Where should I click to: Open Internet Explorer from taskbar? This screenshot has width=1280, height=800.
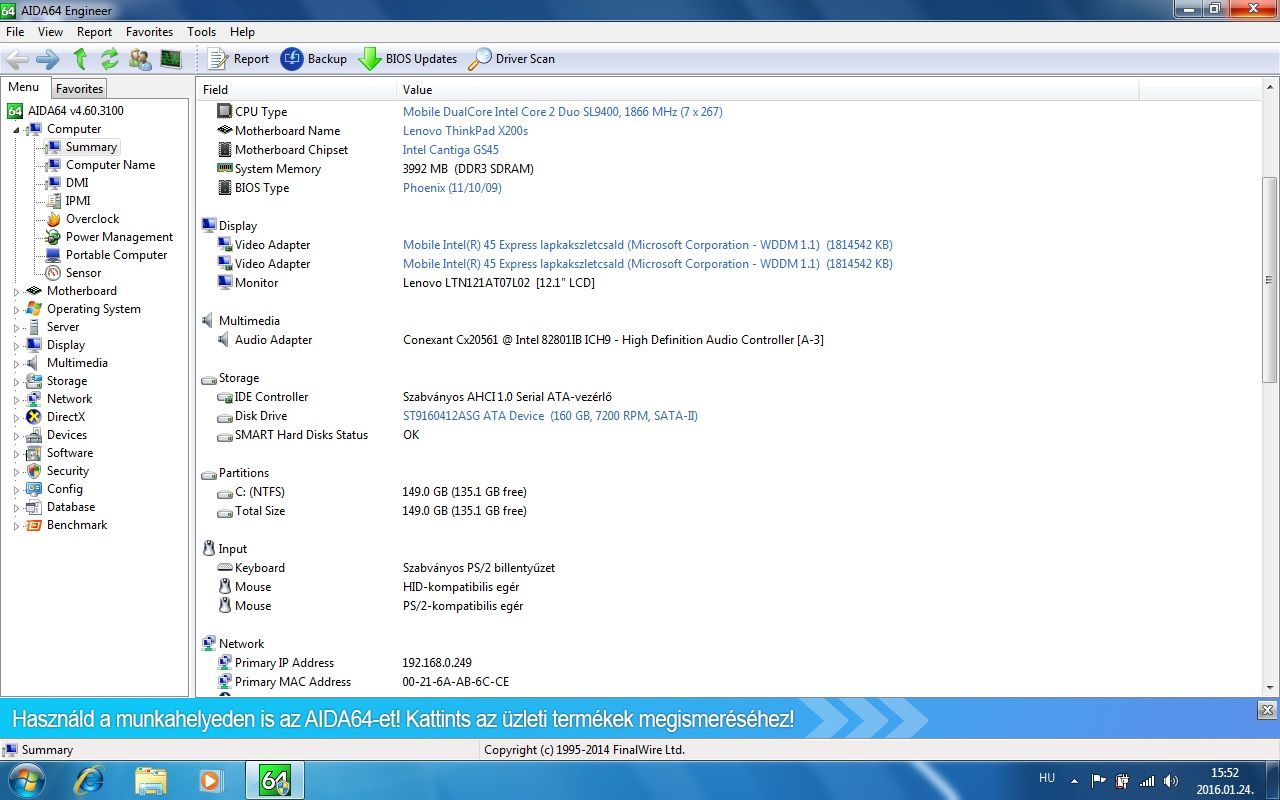tap(89, 780)
